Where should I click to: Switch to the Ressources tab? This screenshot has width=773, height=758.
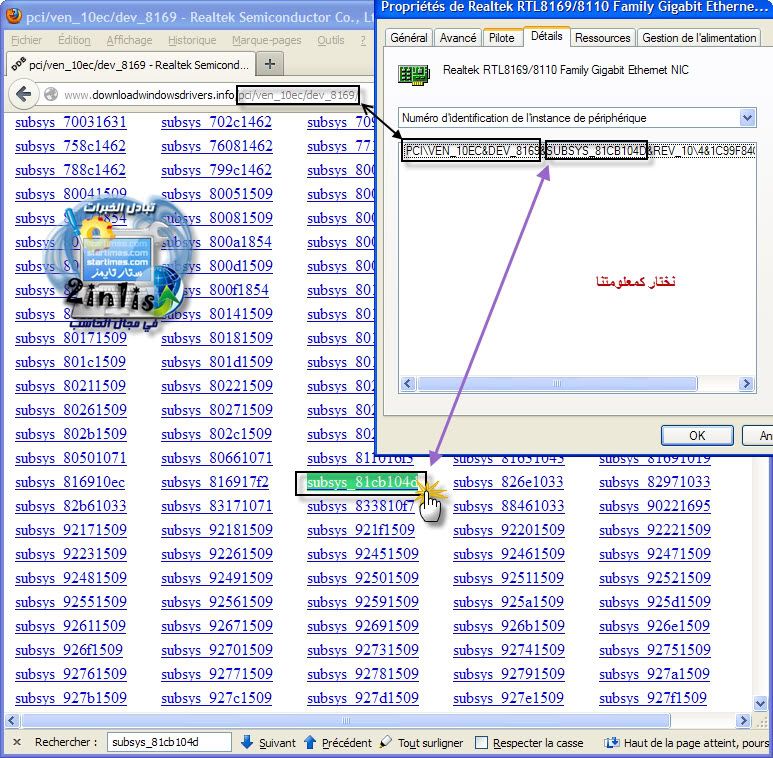click(602, 38)
